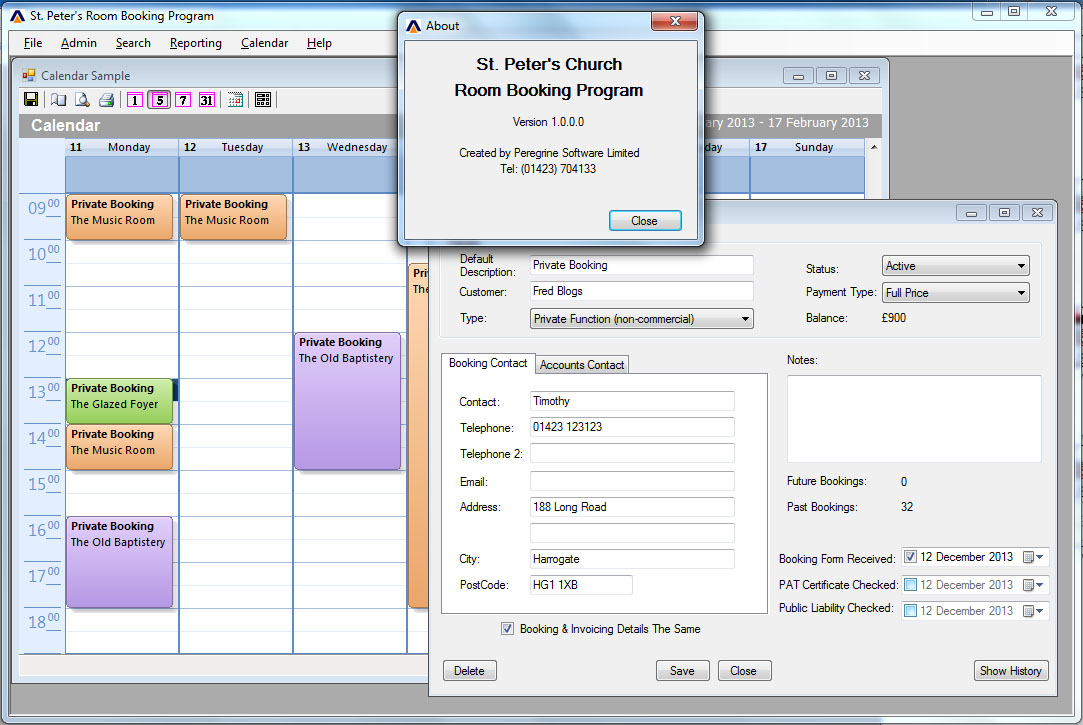The image size is (1083, 725).
Task: Click the Show History button
Action: pos(1010,670)
